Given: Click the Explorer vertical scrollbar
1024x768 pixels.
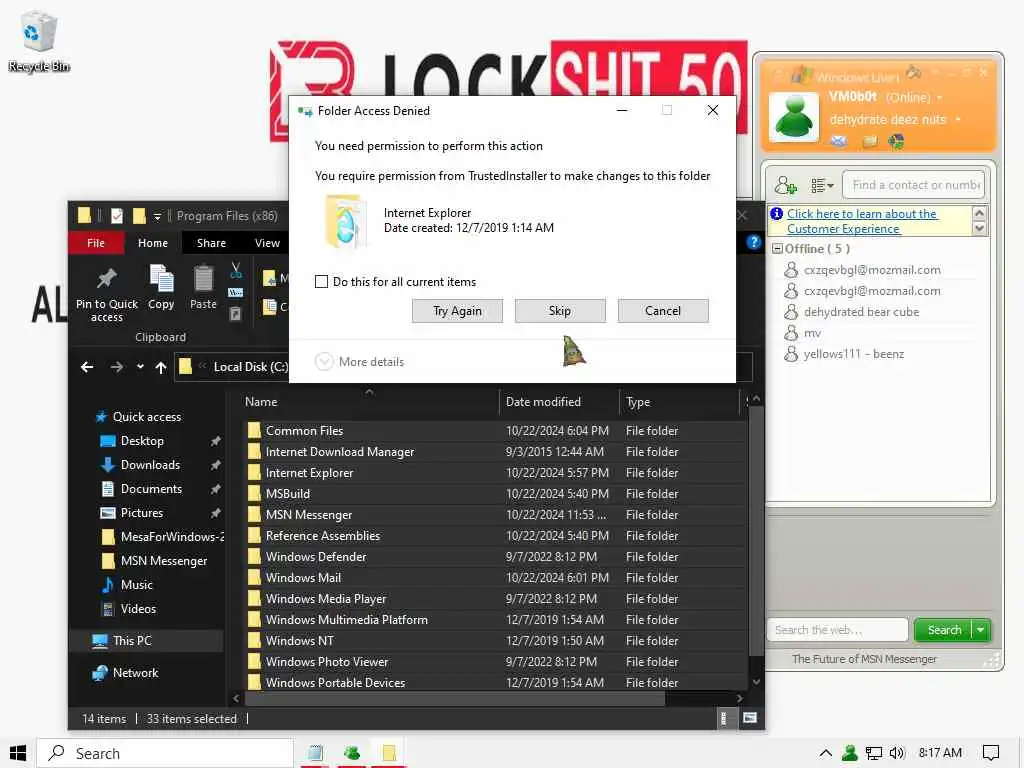Looking at the screenshot, I should (x=756, y=530).
